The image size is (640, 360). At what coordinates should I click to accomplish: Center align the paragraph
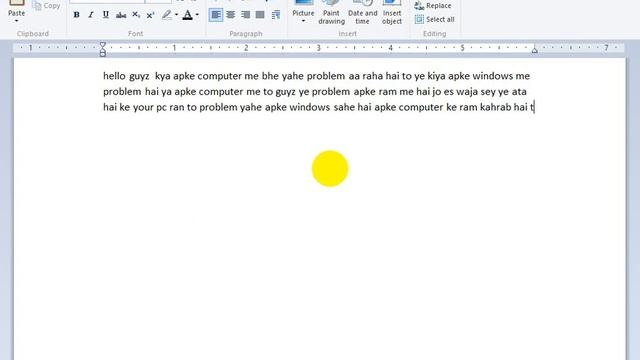click(231, 15)
